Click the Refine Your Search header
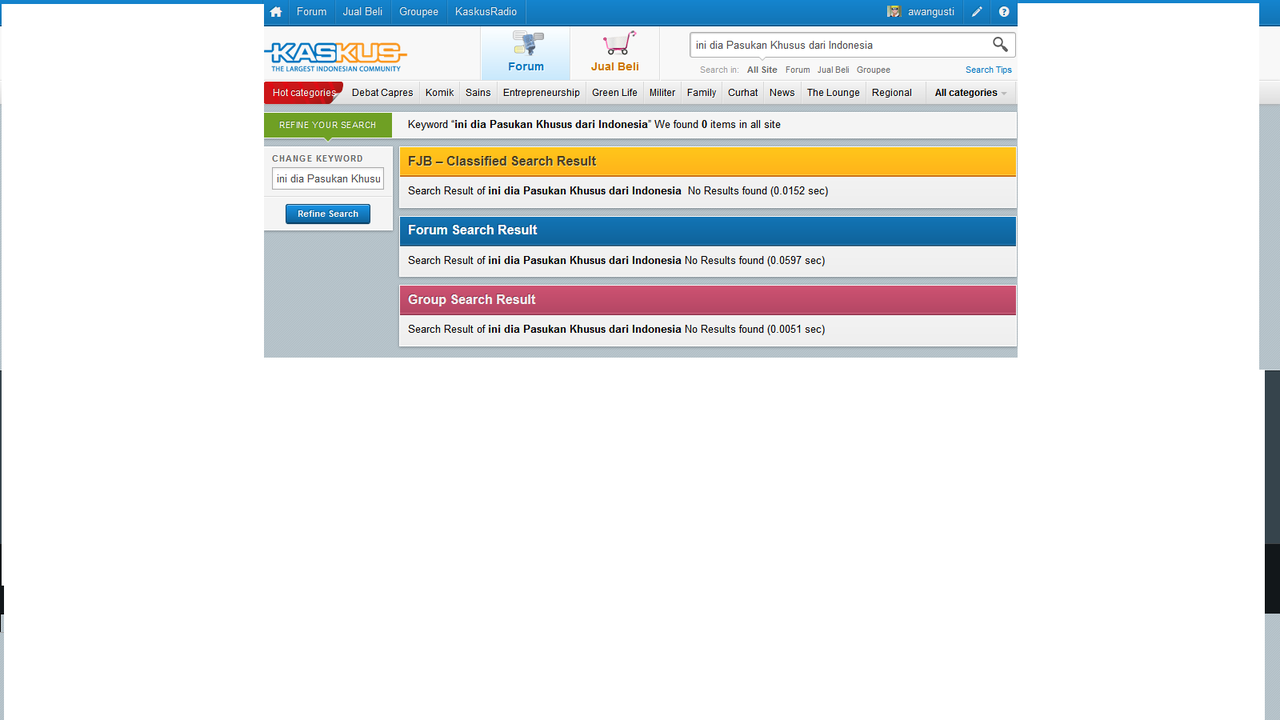This screenshot has height=720, width=1280. [x=328, y=125]
